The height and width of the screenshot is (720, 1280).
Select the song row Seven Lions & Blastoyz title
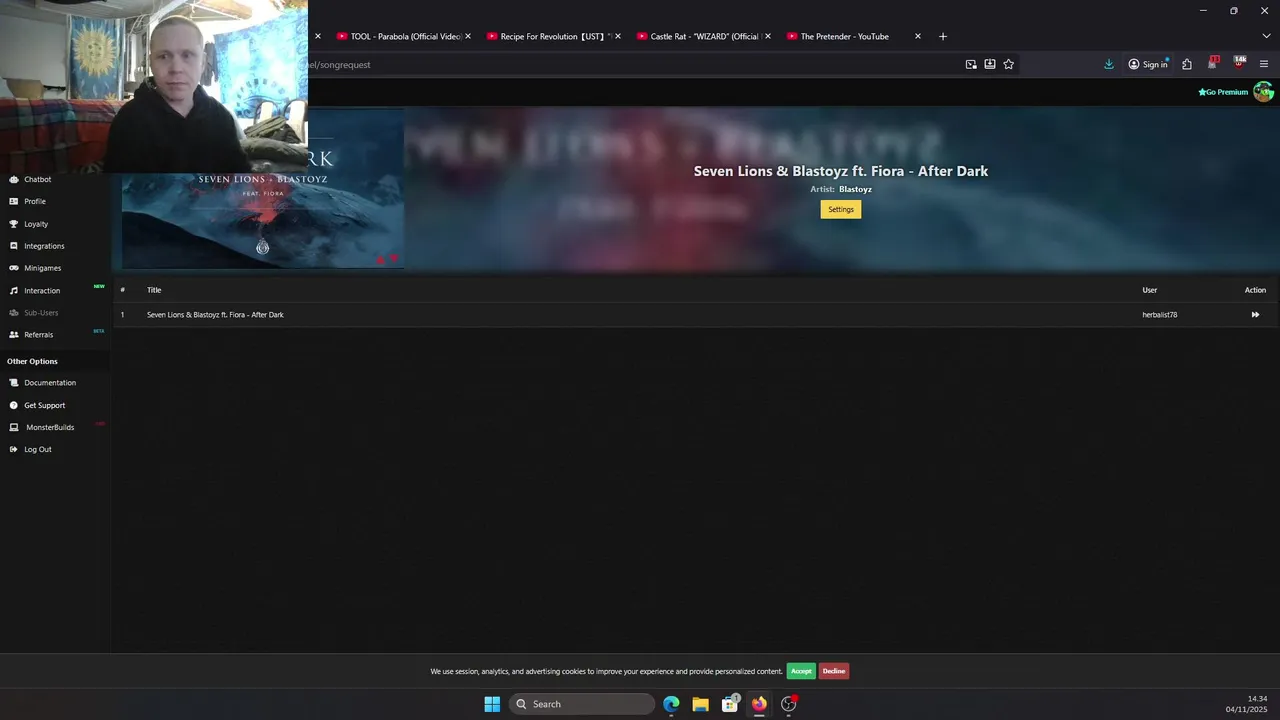215,315
